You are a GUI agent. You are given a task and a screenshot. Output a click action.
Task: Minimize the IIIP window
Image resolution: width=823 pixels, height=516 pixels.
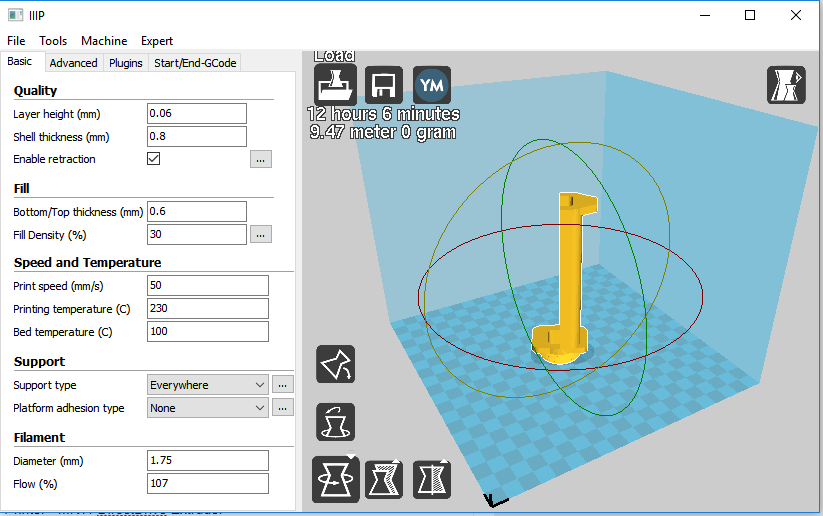[x=705, y=15]
